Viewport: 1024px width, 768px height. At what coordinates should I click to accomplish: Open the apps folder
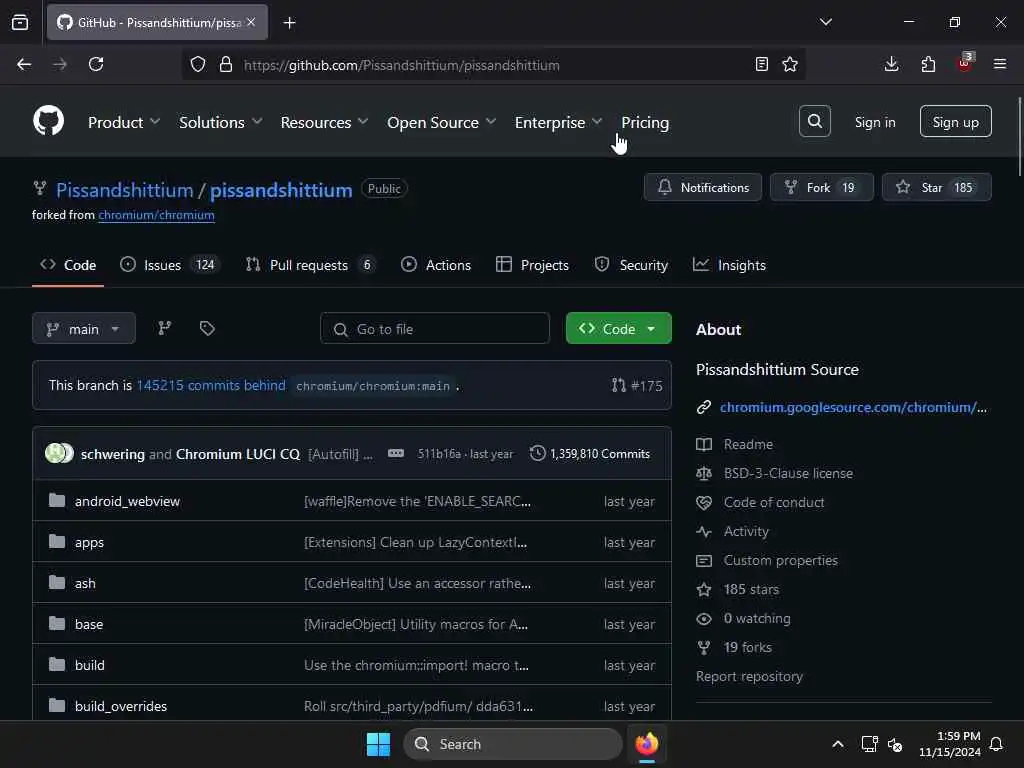coord(89,543)
